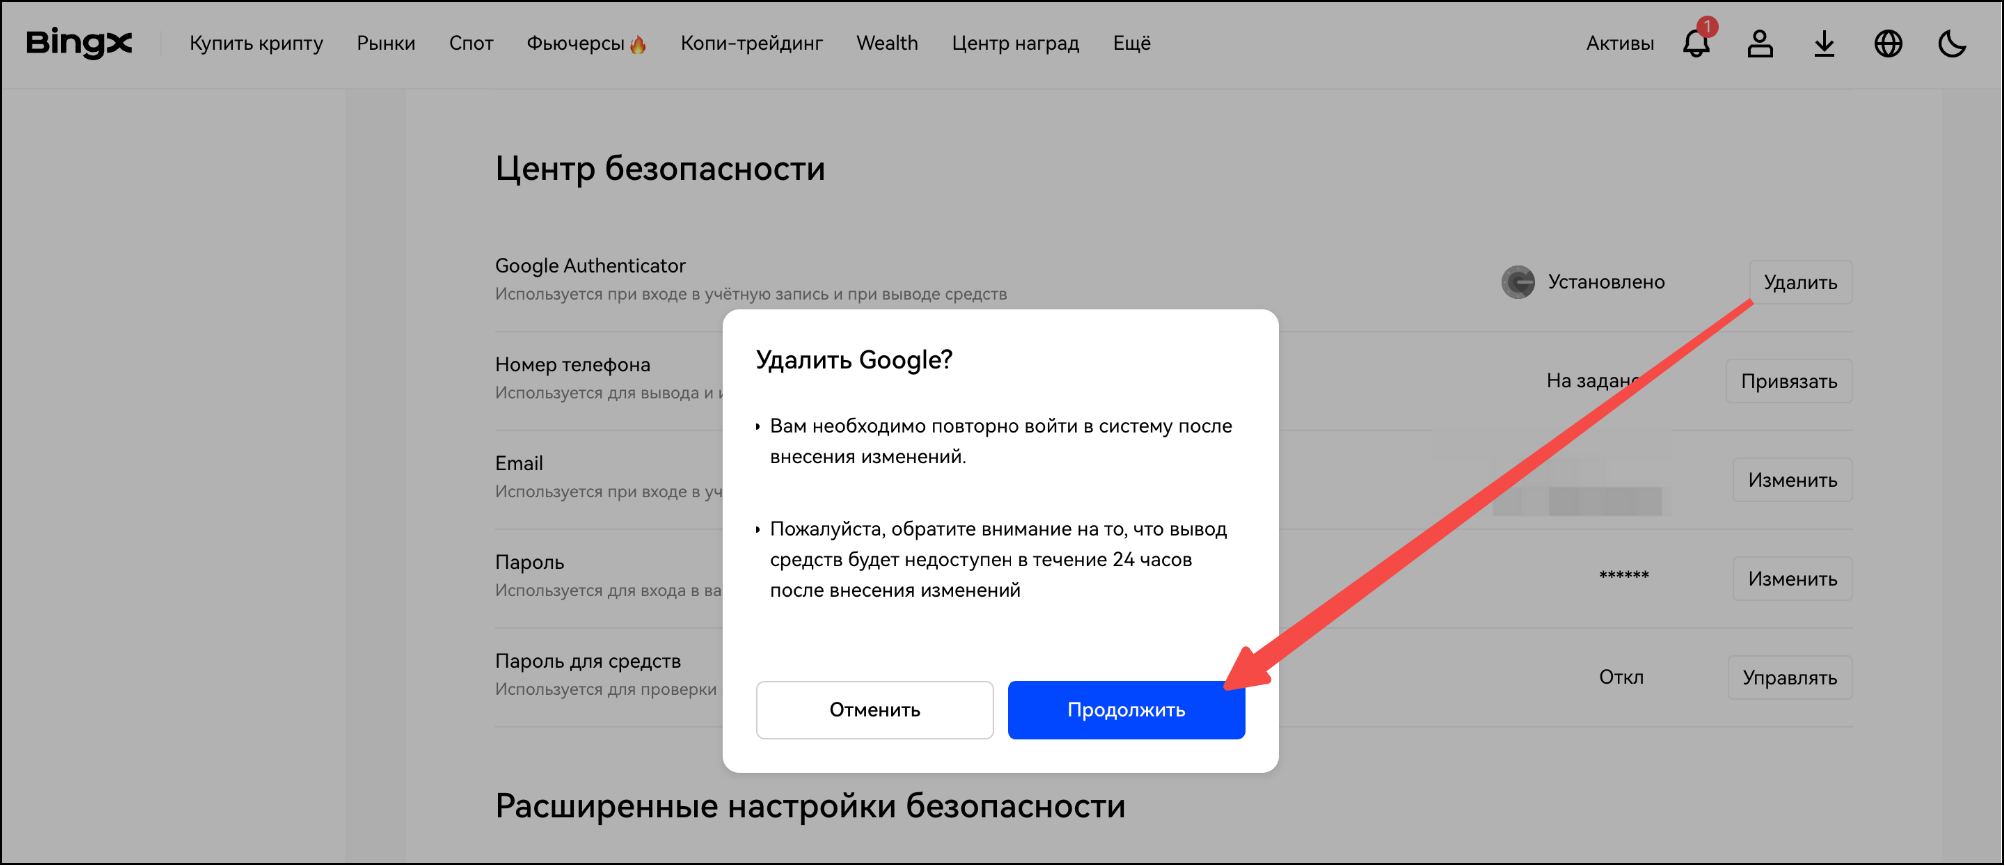
Task: Open the Рынки menu item
Action: [386, 43]
